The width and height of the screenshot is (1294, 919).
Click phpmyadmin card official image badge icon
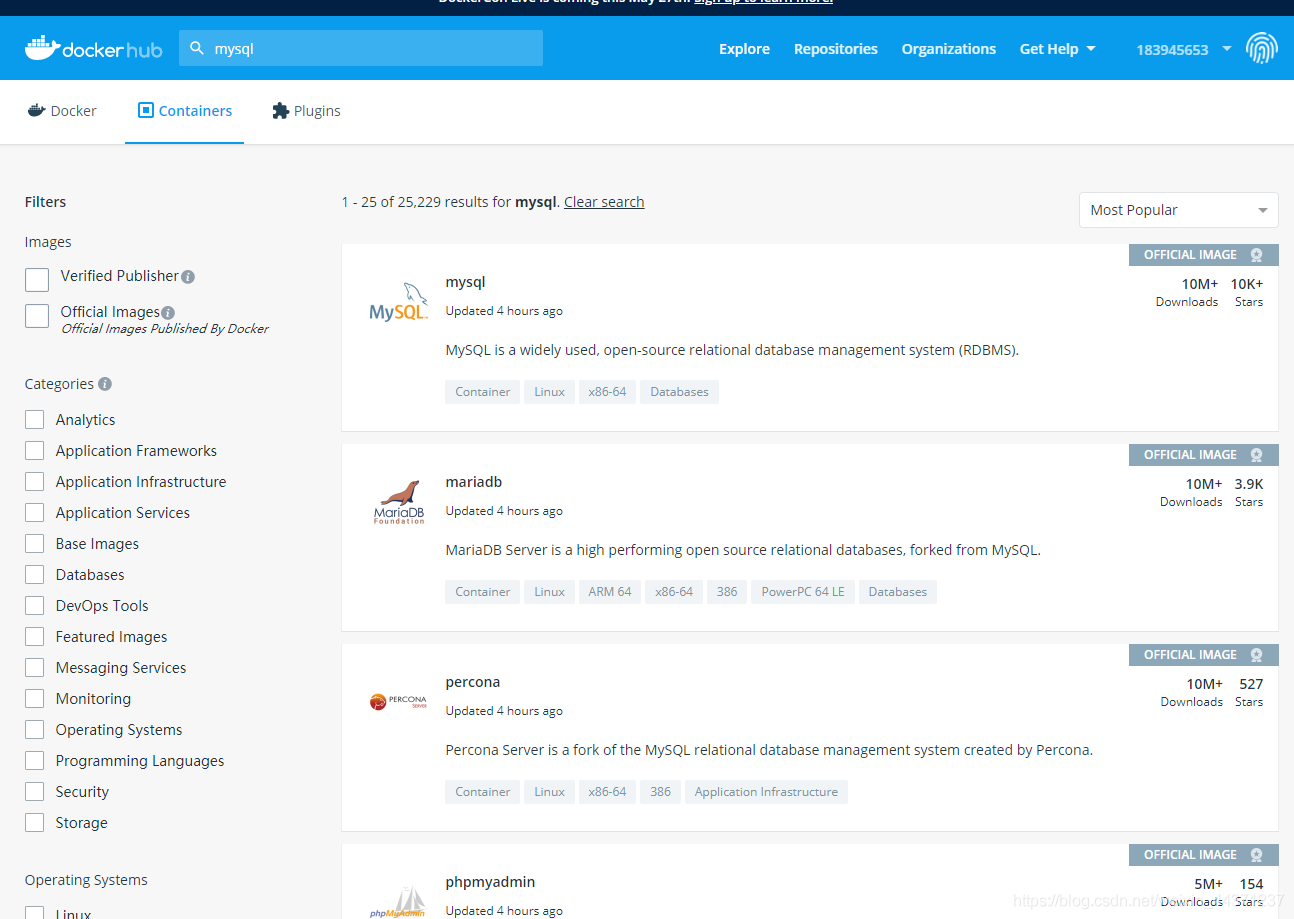[x=1256, y=855]
